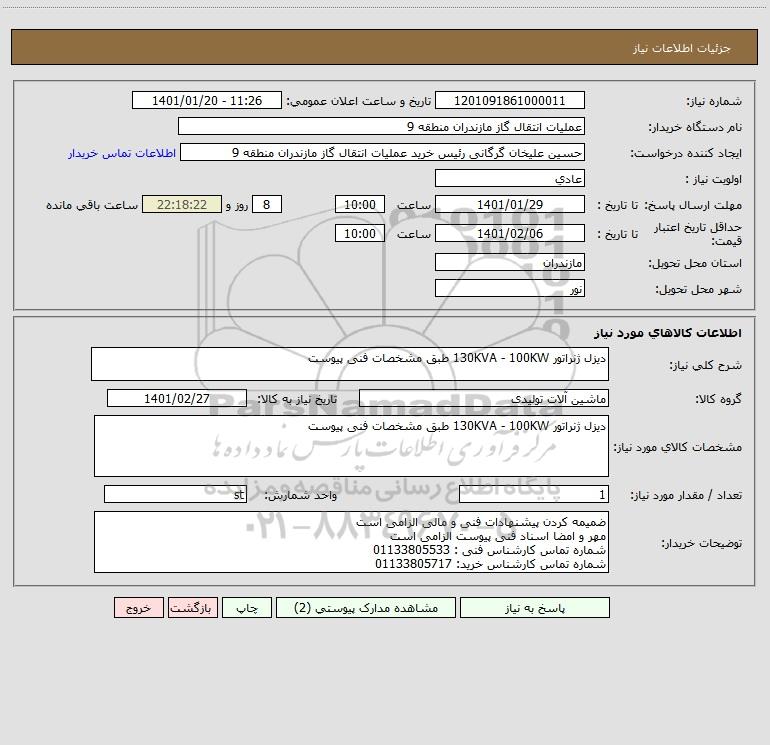Click the خروج exit button
The image size is (770, 745).
click(x=138, y=607)
